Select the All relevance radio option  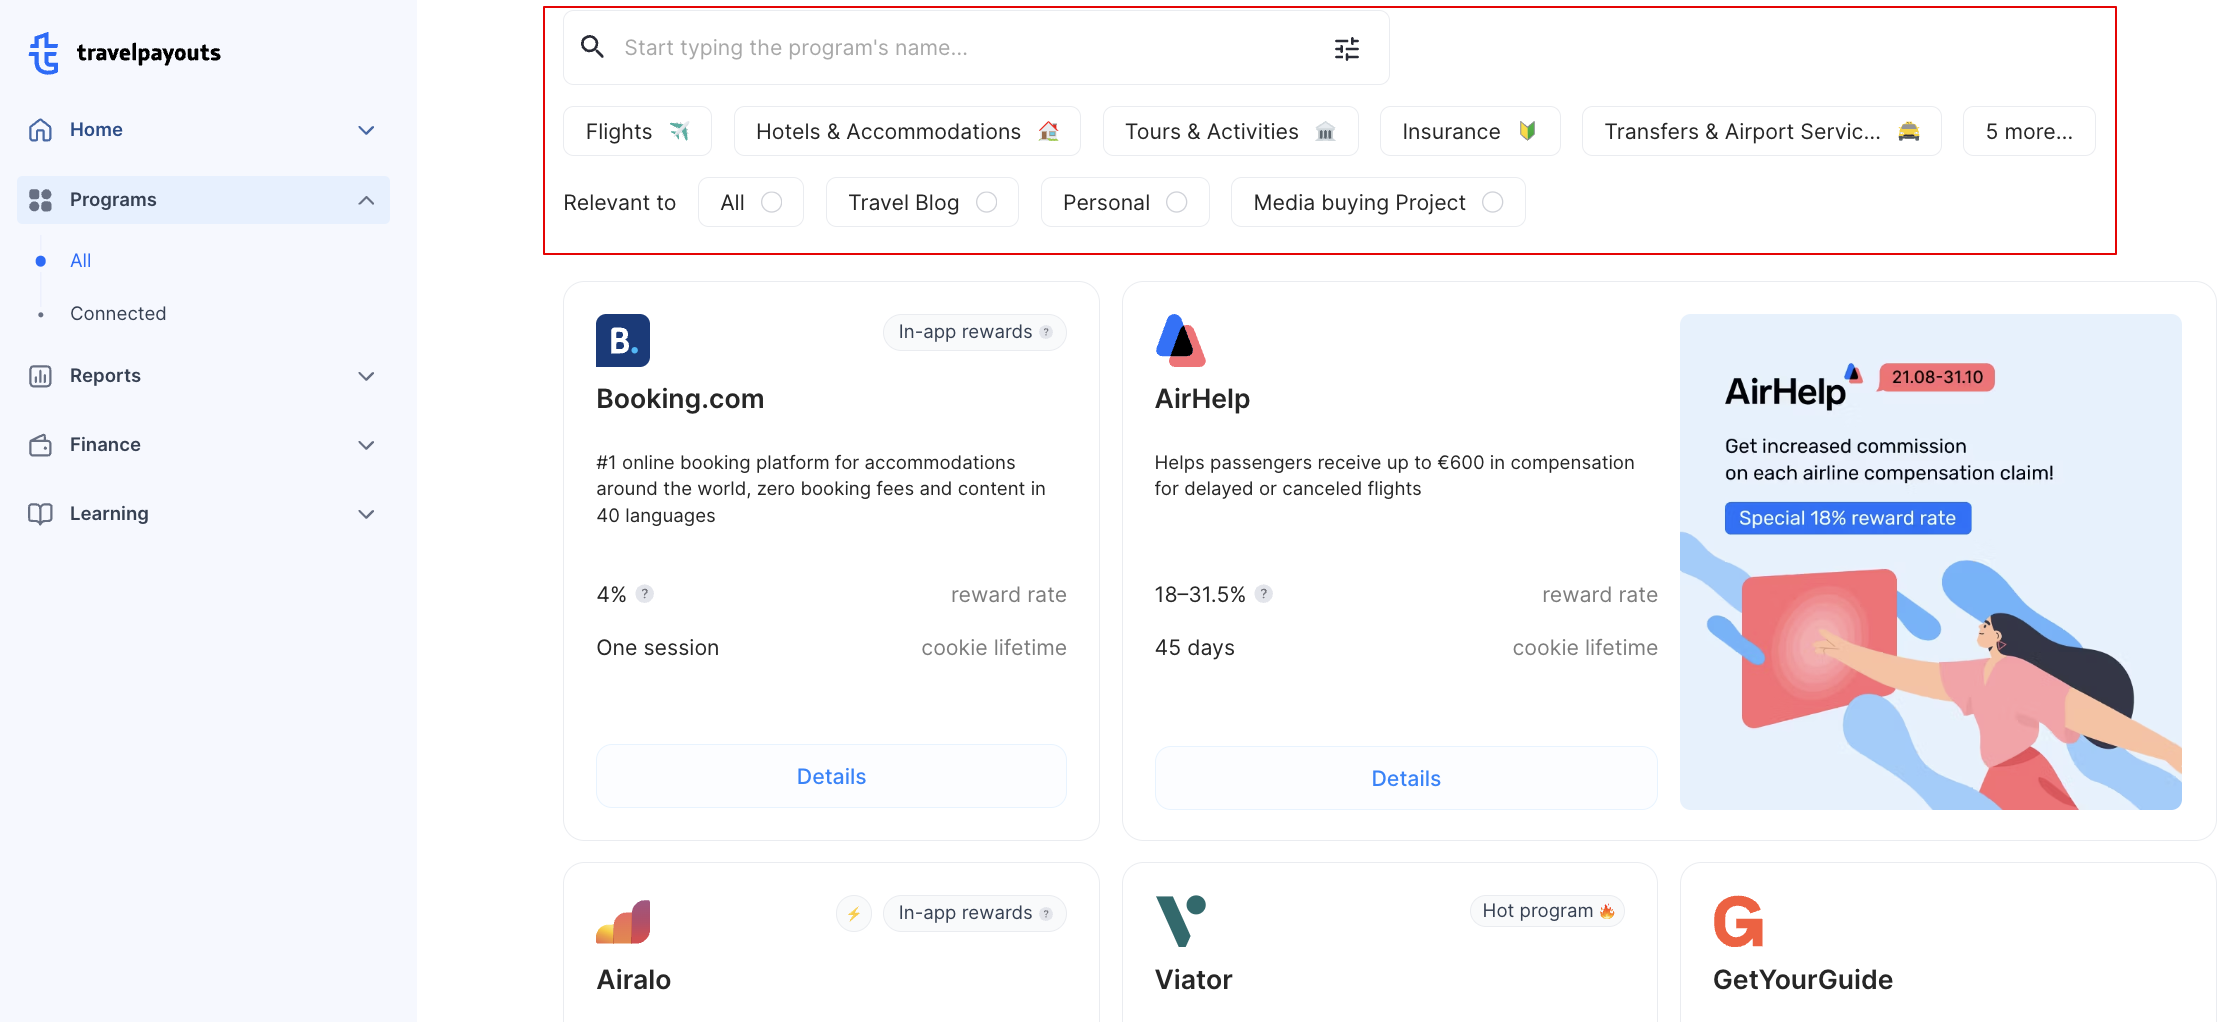[x=772, y=202]
